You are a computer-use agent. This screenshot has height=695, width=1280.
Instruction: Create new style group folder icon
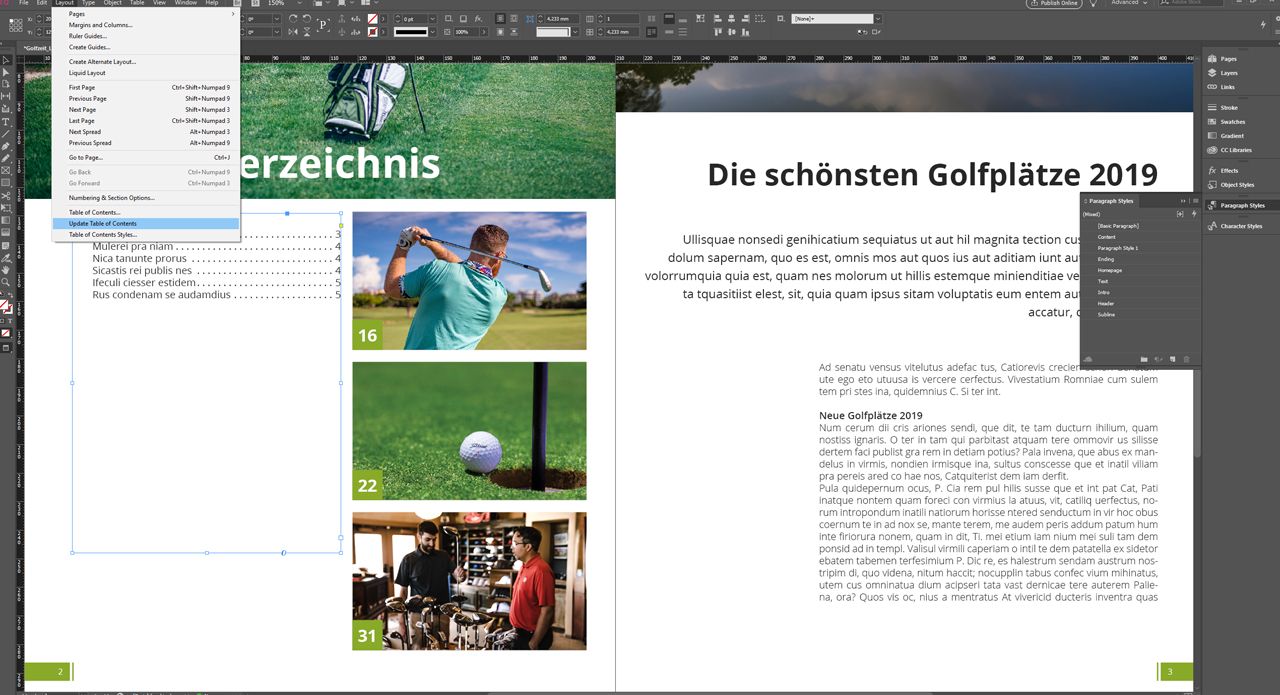point(1144,359)
